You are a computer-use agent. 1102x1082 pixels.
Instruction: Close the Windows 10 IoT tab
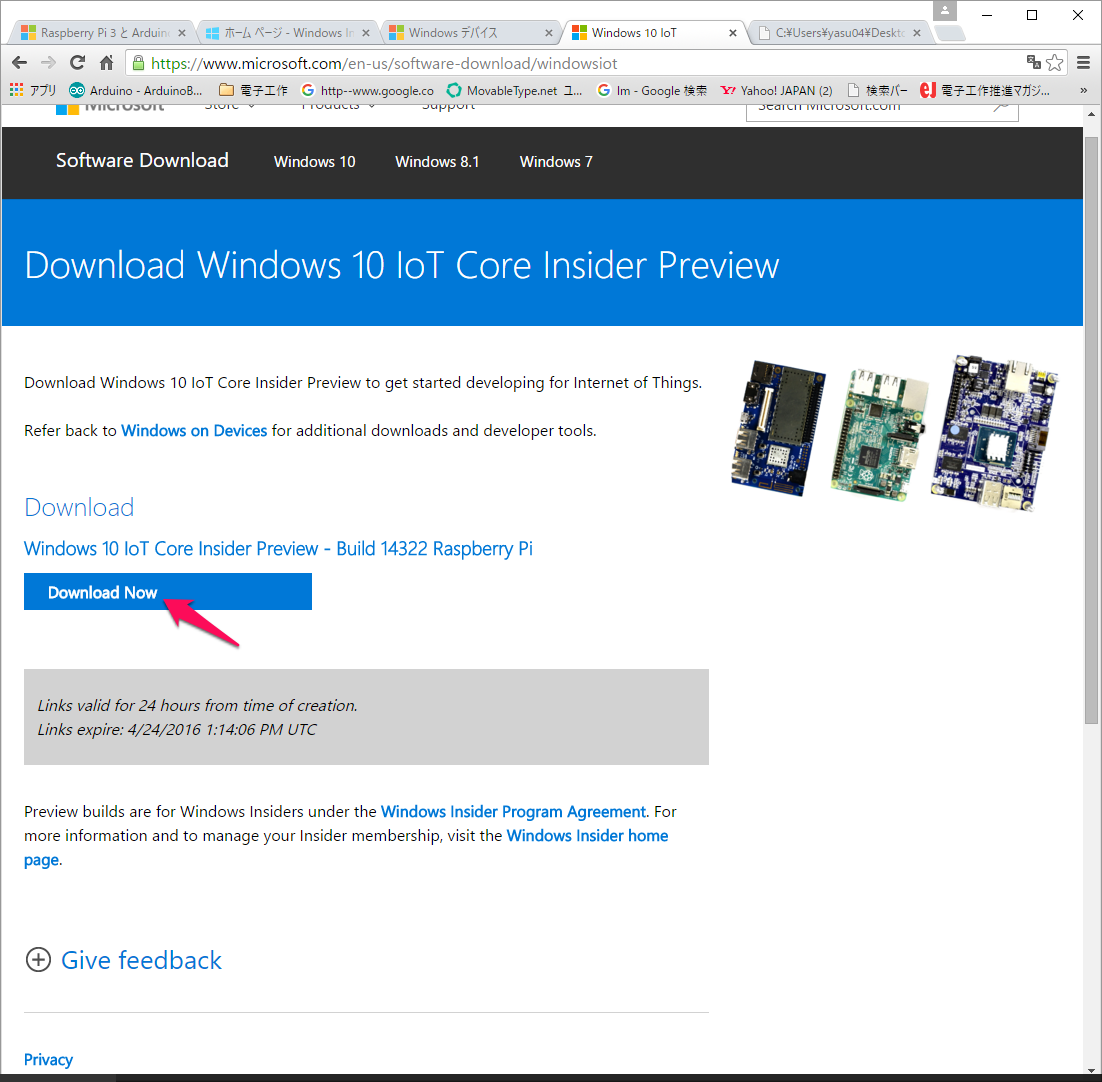(733, 33)
